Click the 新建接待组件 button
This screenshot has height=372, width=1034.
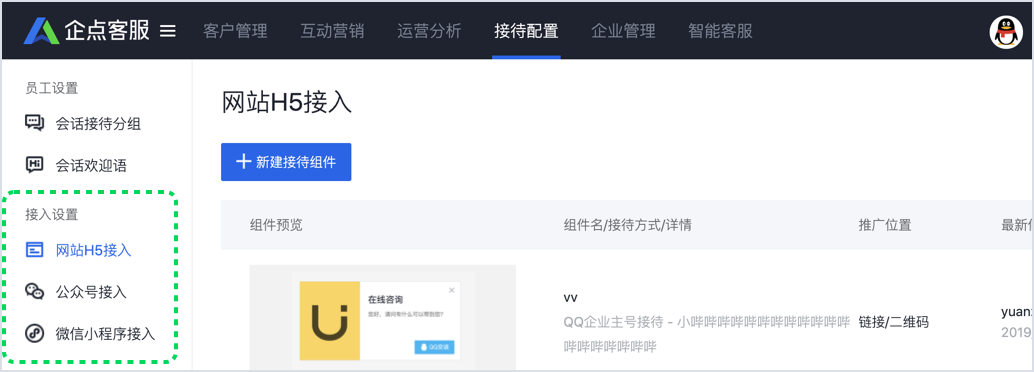pos(286,162)
